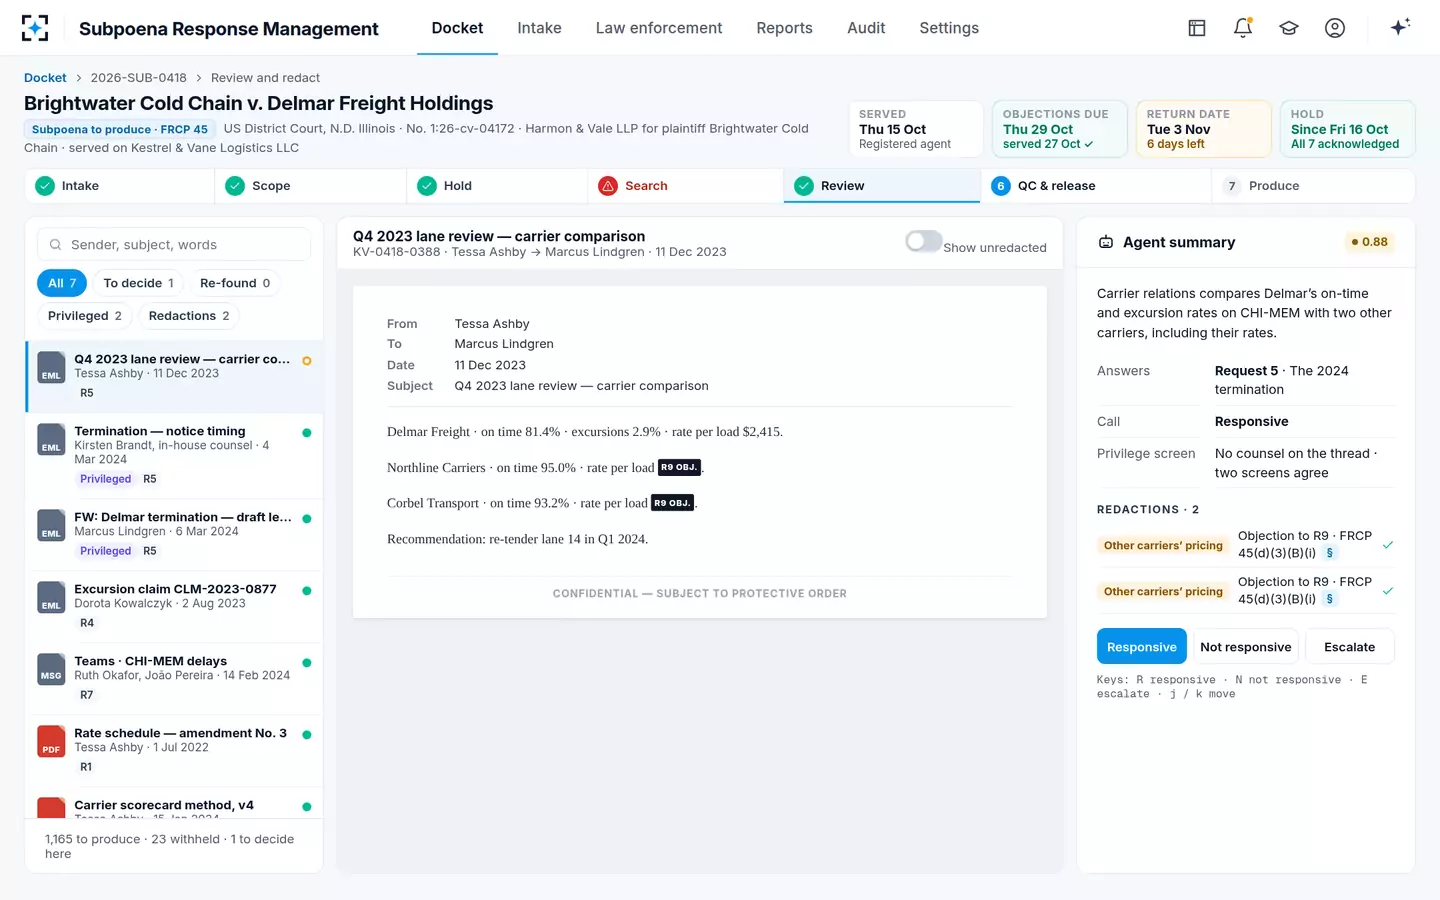Filter list by Redactions
1440x900 pixels.
pyautogui.click(x=189, y=316)
